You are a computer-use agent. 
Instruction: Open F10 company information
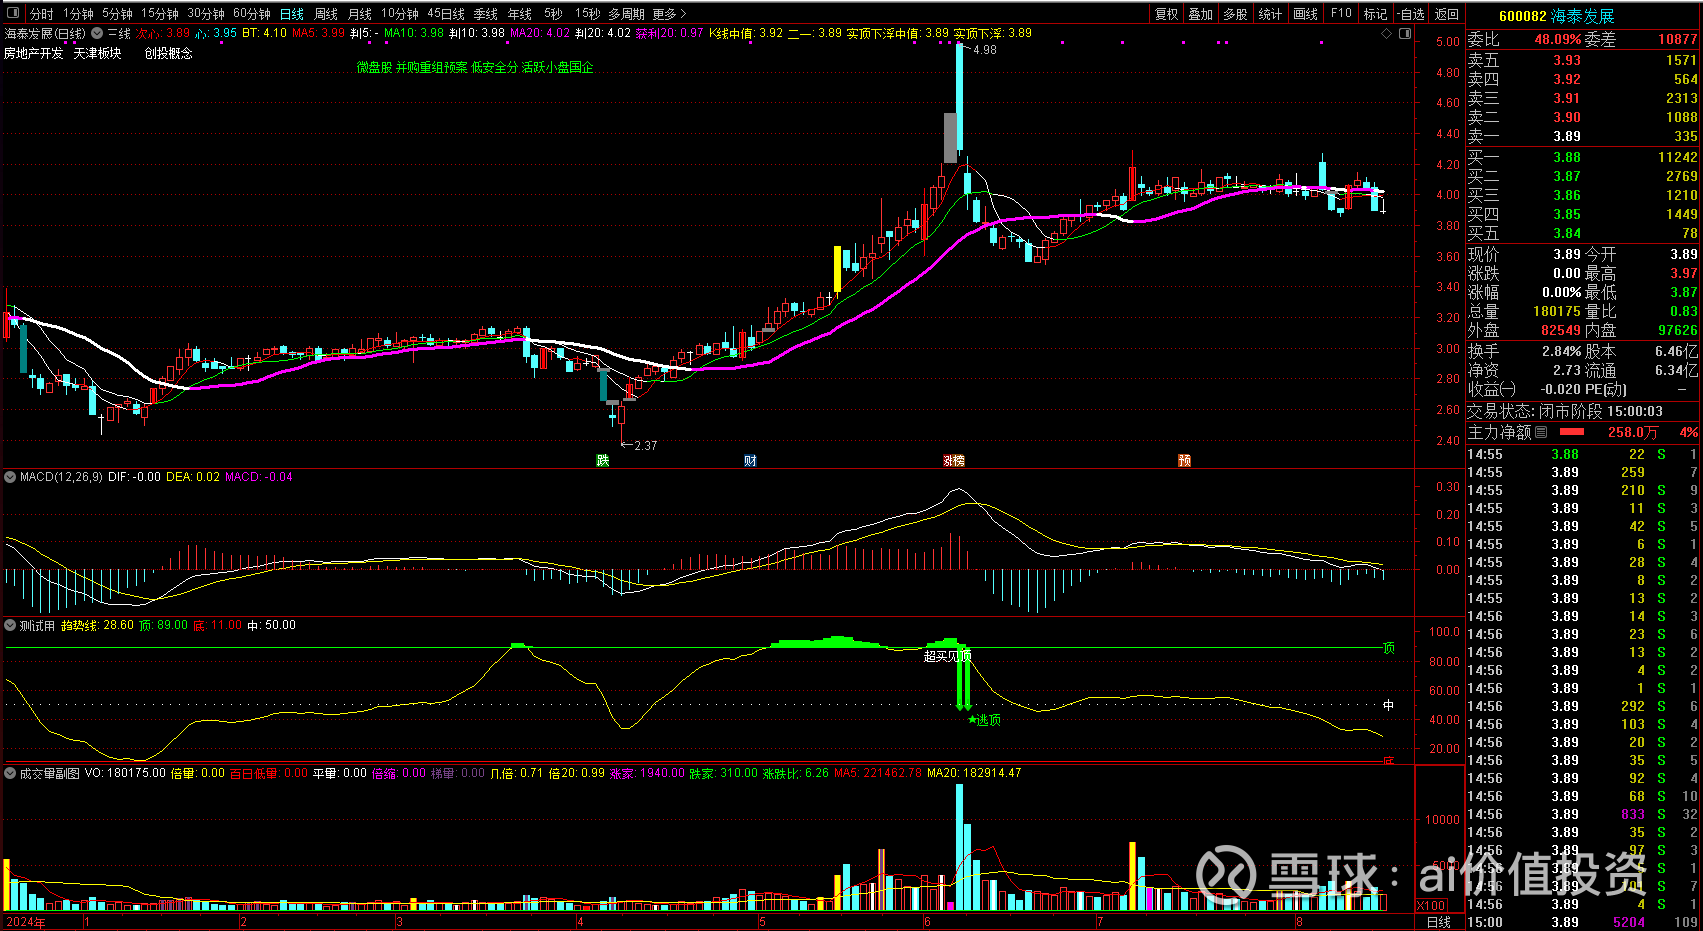tap(1341, 14)
